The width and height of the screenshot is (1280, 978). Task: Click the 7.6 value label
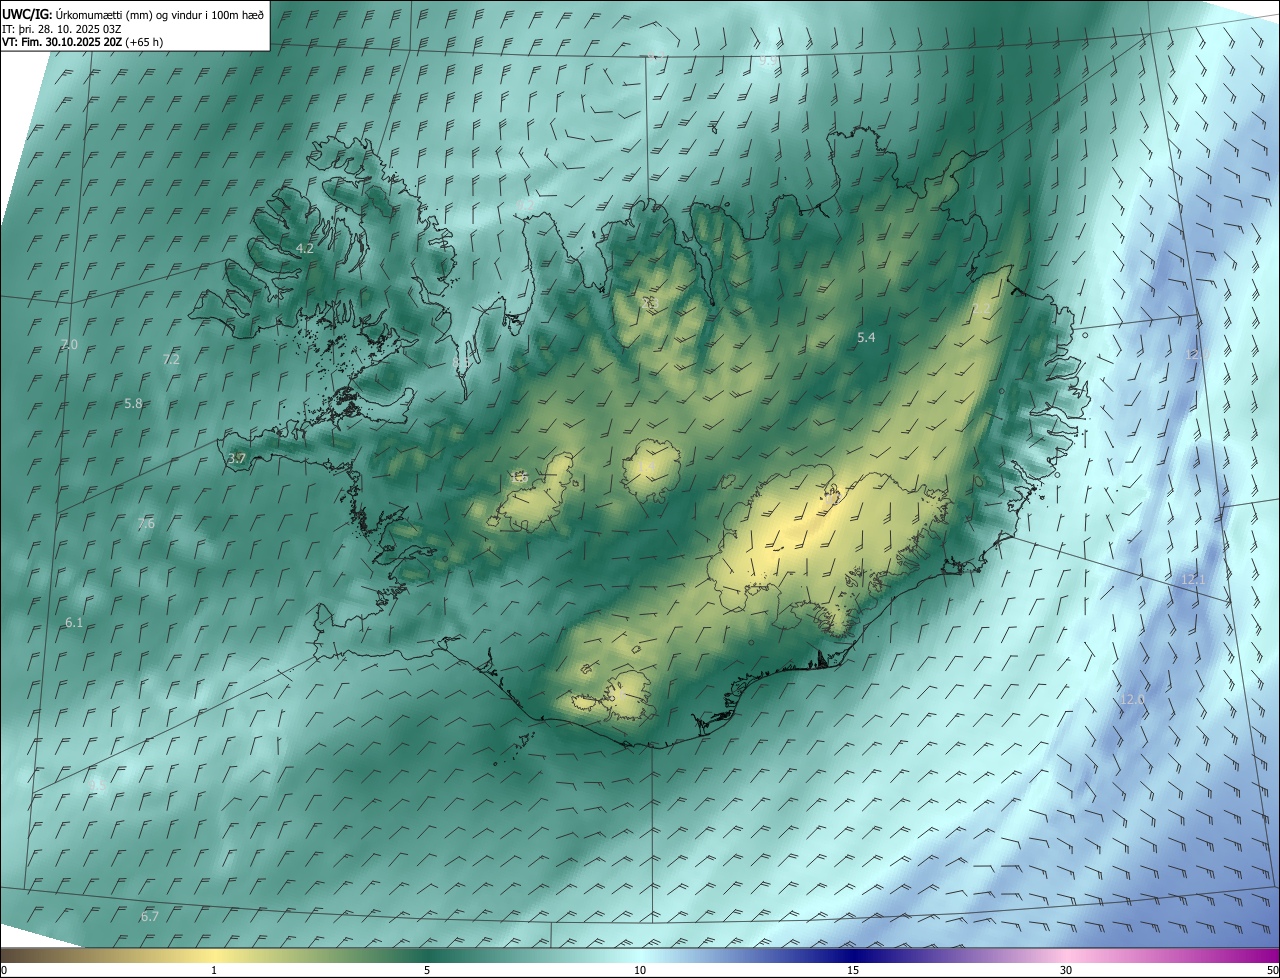(x=146, y=523)
